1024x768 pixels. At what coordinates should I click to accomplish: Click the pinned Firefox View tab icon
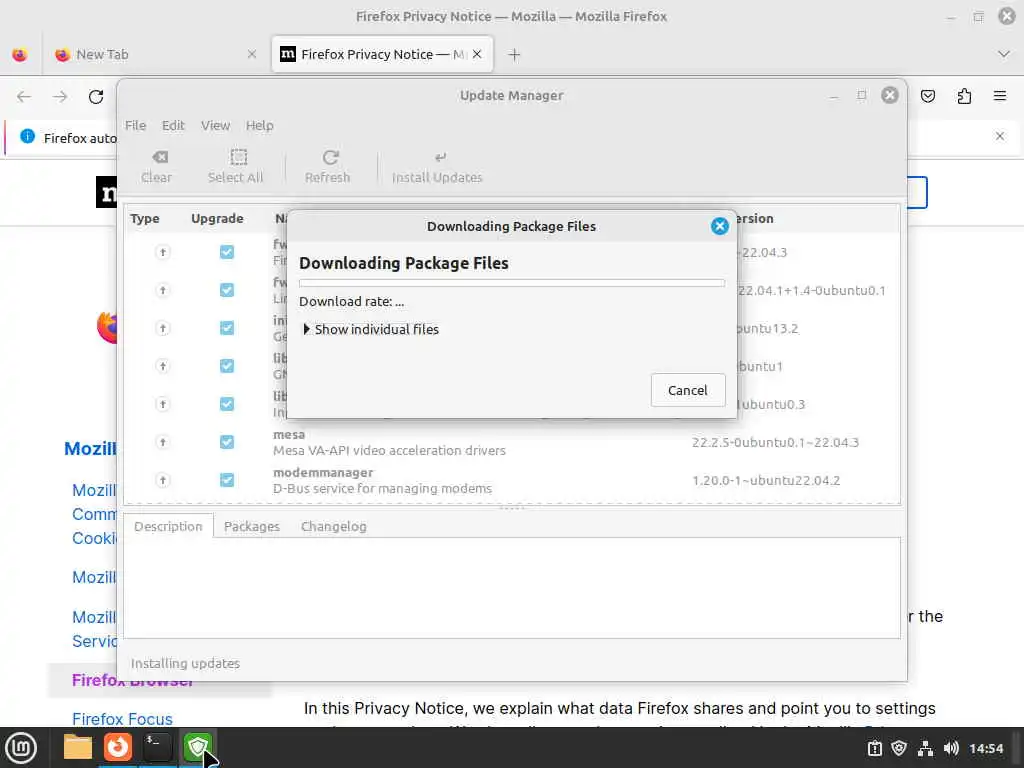tap(20, 55)
